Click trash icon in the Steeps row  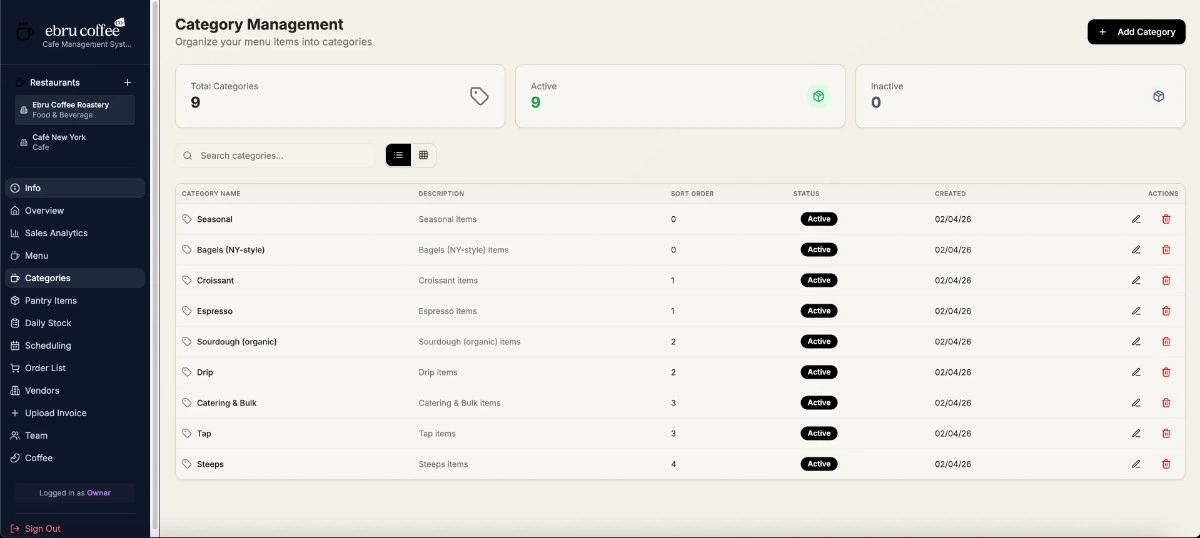pos(1166,464)
